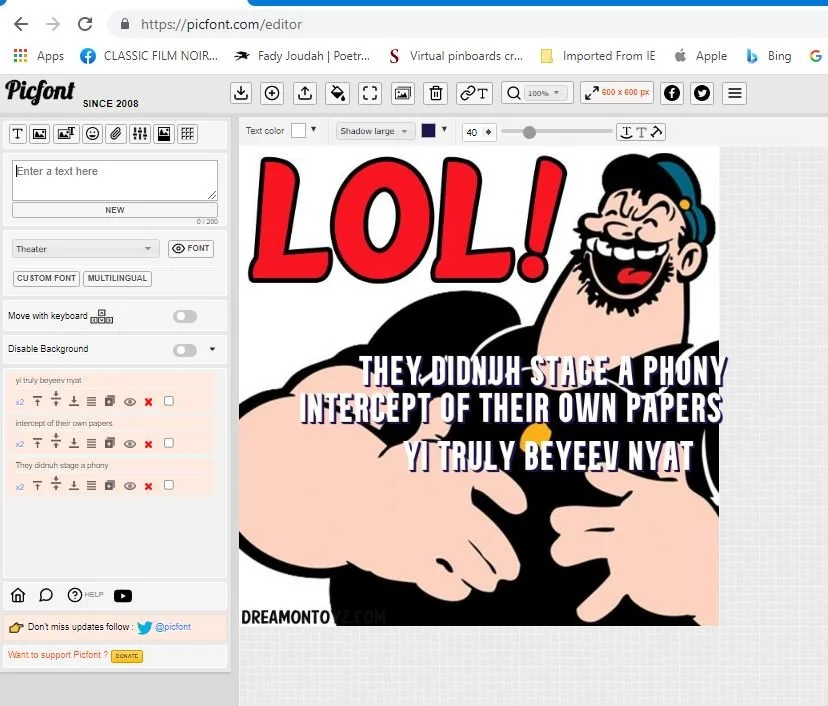Click the DONATE button

127,656
